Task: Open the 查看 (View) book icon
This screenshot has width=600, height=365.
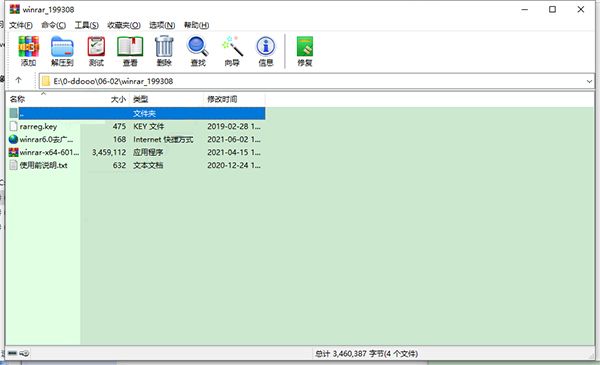Action: [130, 51]
